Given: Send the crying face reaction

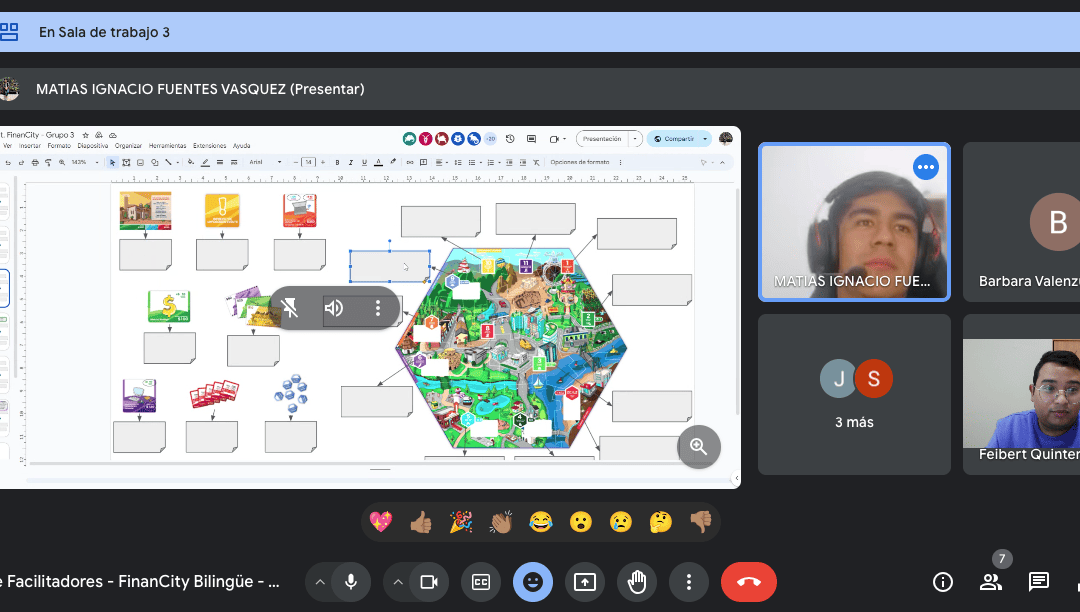Looking at the screenshot, I should 621,523.
